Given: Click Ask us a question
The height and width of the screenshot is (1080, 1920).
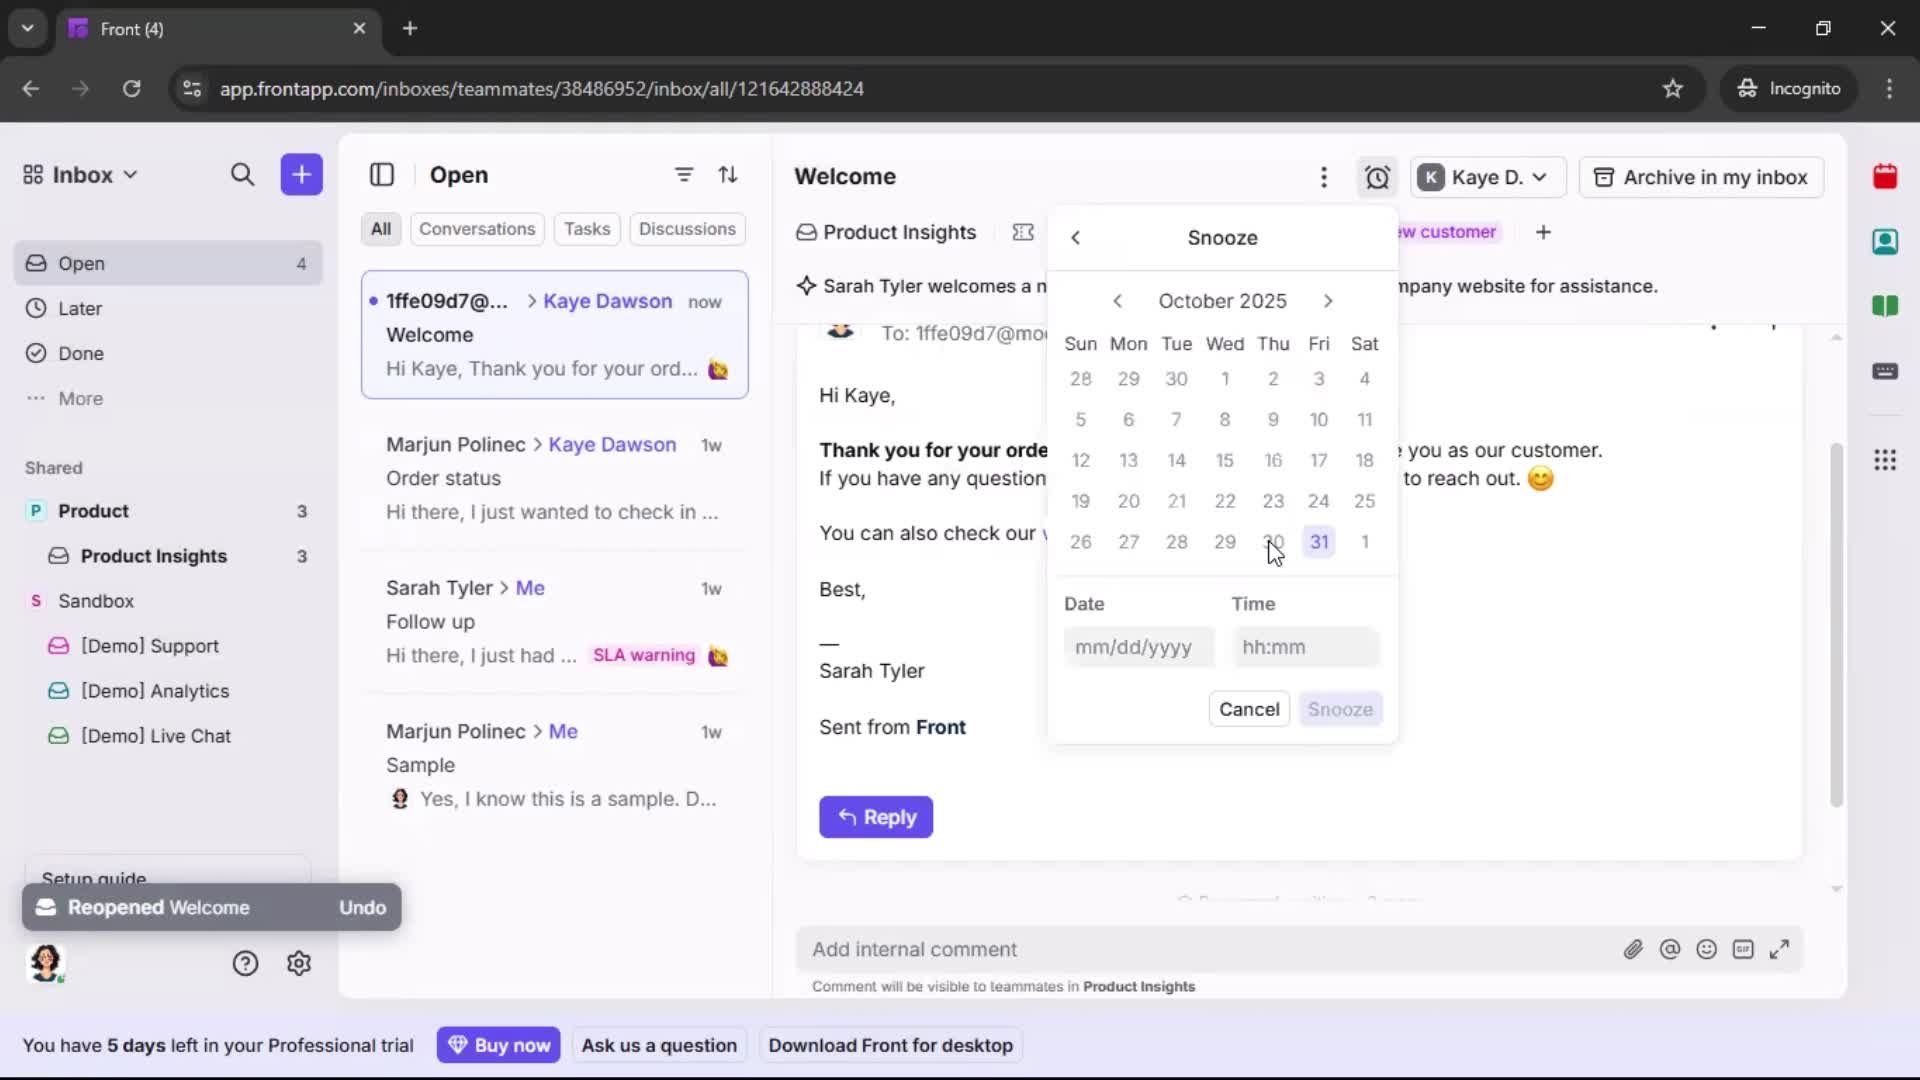Looking at the screenshot, I should [x=660, y=1045].
